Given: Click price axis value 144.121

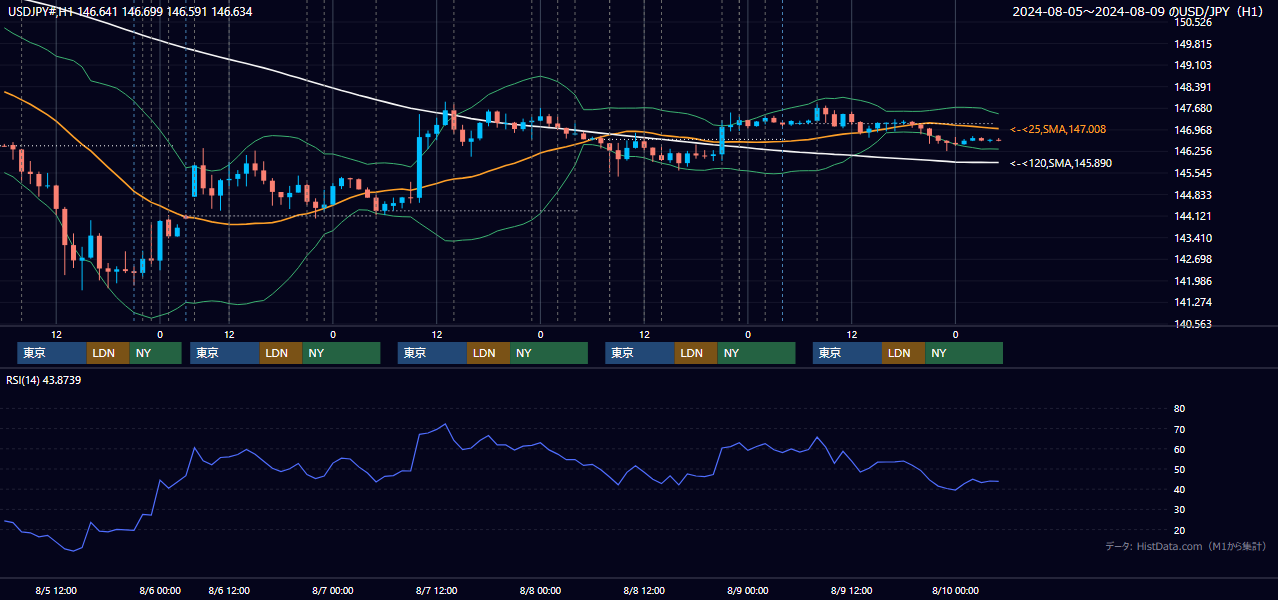Looking at the screenshot, I should click(x=1193, y=216).
